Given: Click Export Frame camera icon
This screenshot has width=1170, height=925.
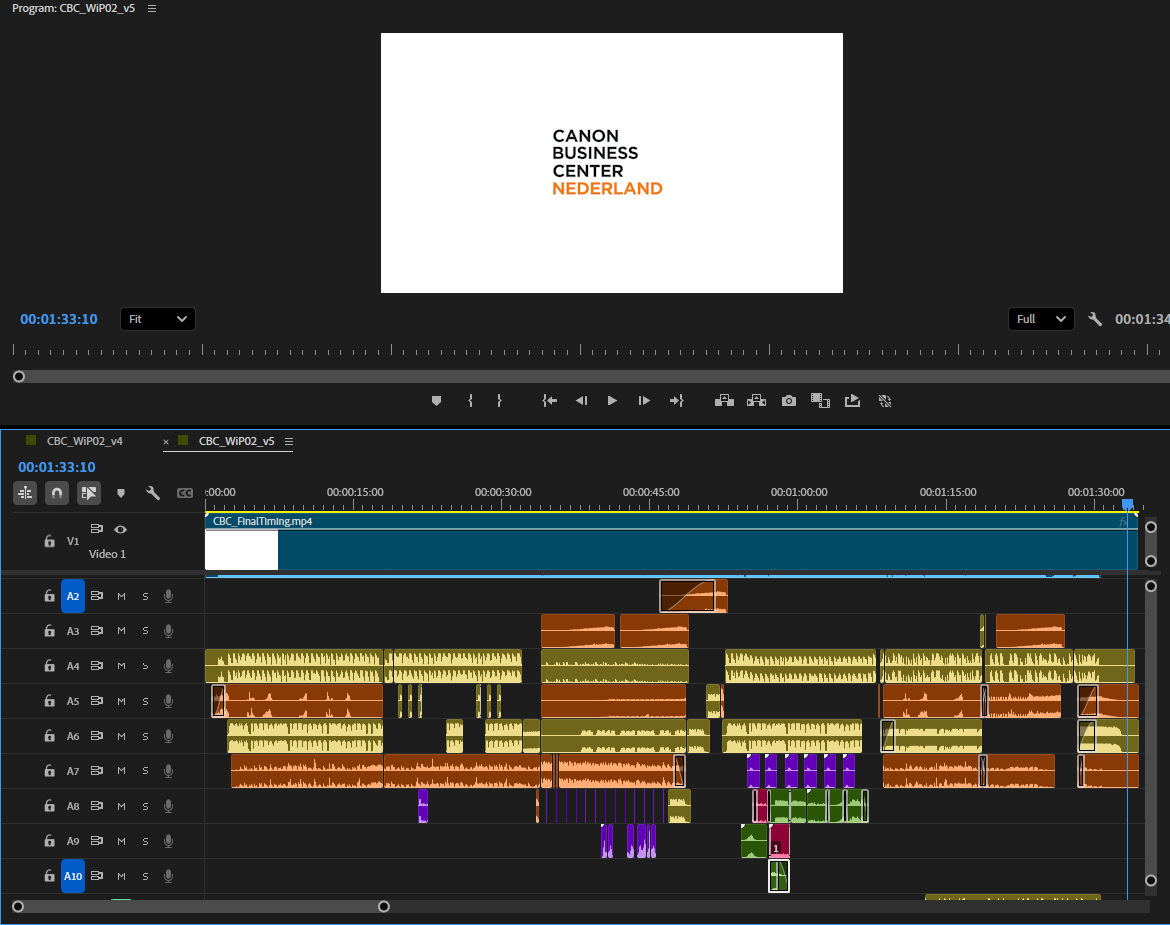Looking at the screenshot, I should tap(789, 400).
